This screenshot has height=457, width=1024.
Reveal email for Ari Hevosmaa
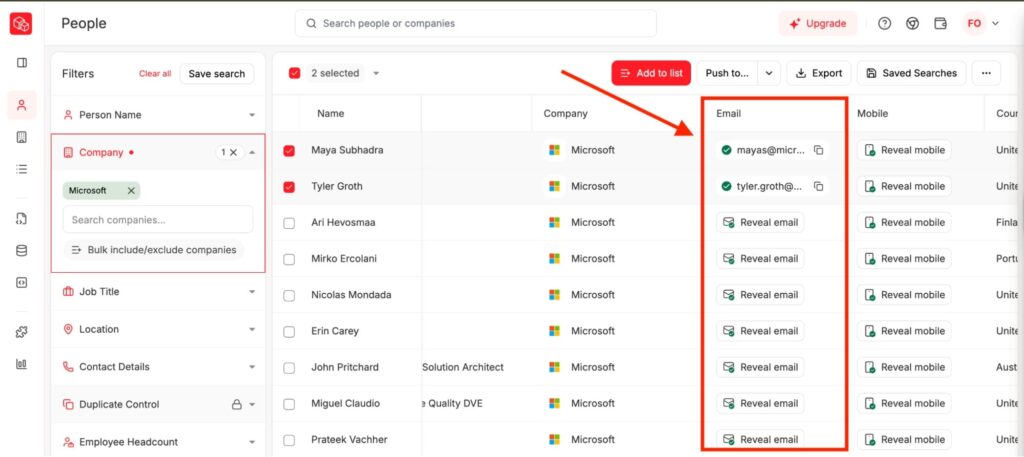point(760,223)
